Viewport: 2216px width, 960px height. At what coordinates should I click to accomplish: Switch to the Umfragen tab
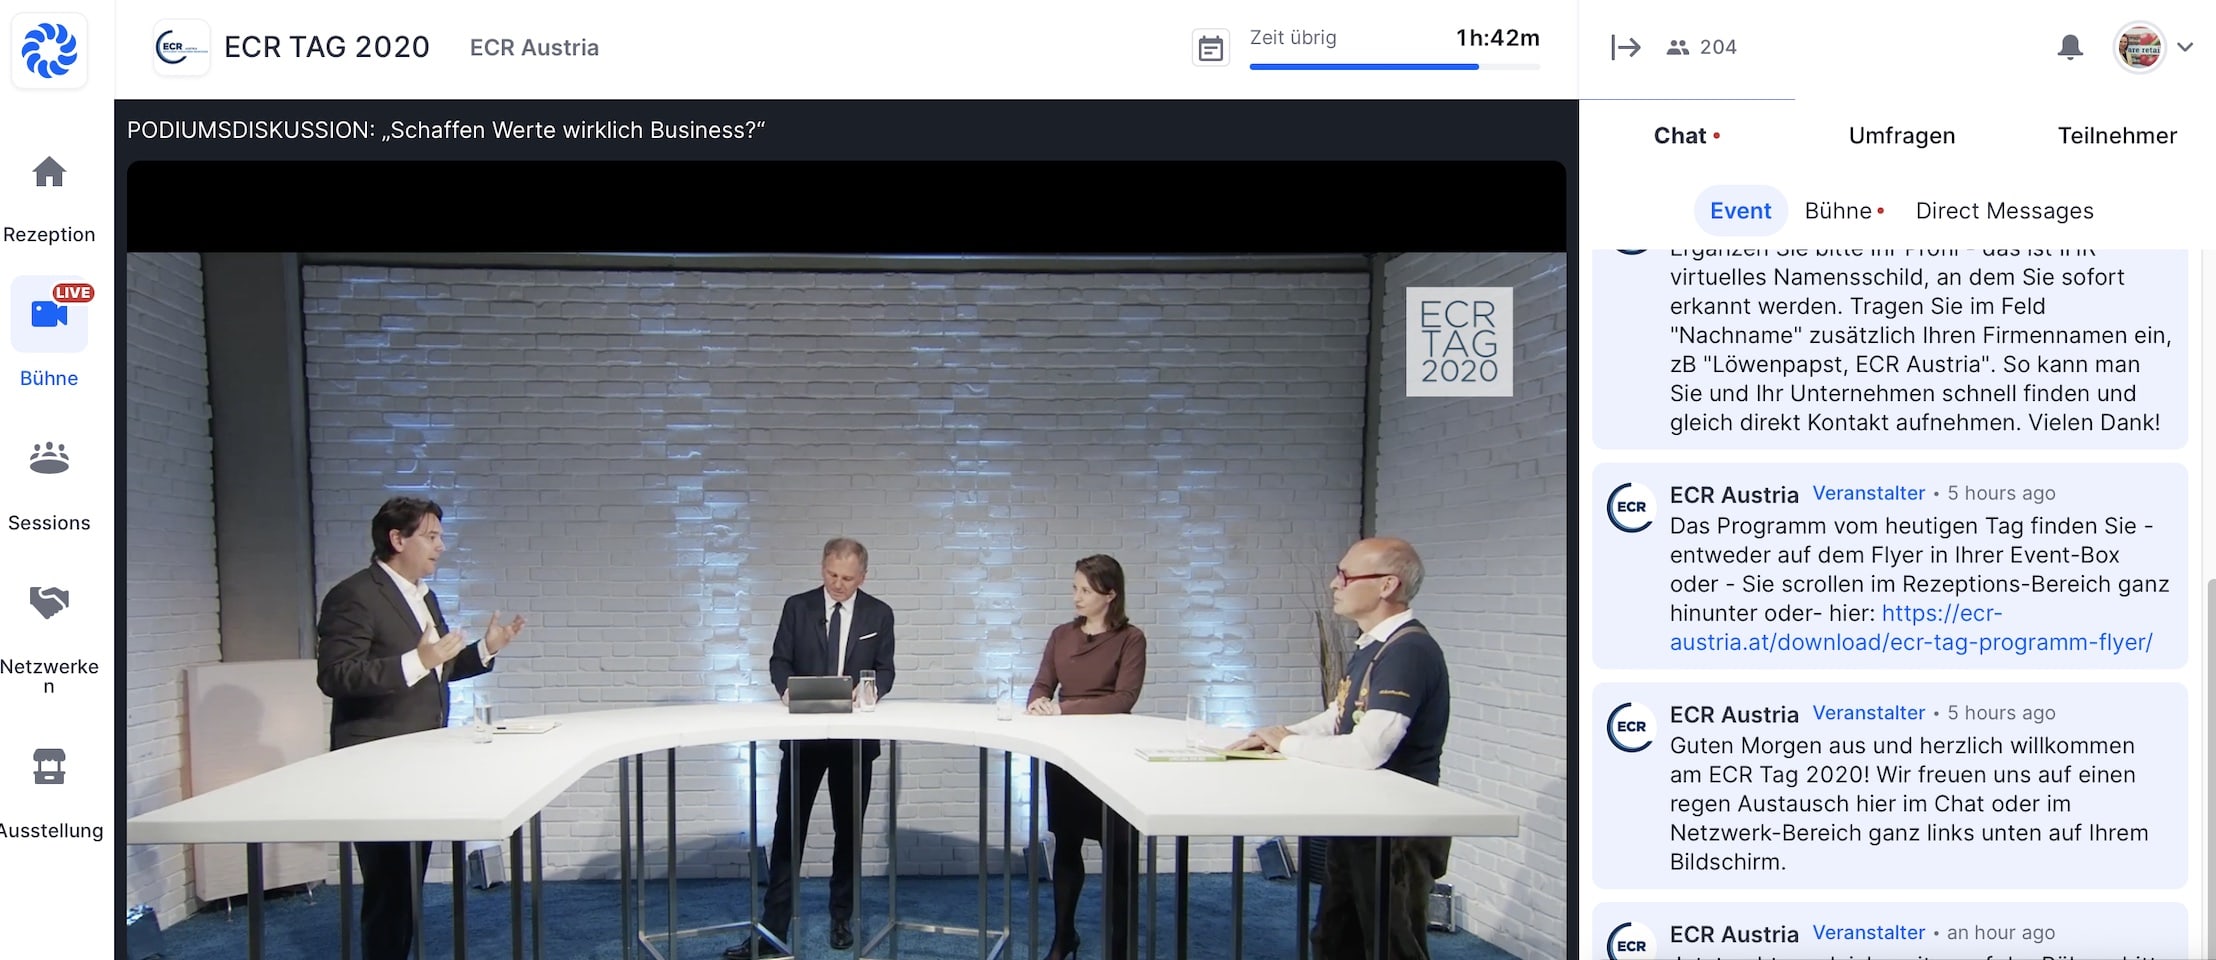coord(1902,136)
